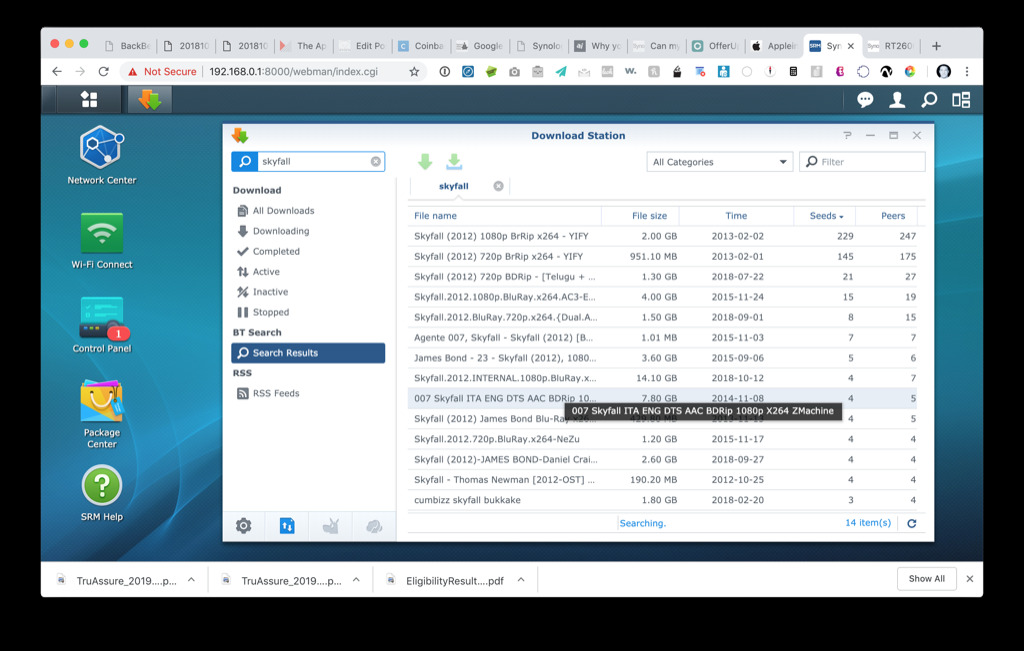Select Skyfall.2012.720p.BluRay.x264-NeZu row
The image size is (1024, 651).
pos(662,439)
